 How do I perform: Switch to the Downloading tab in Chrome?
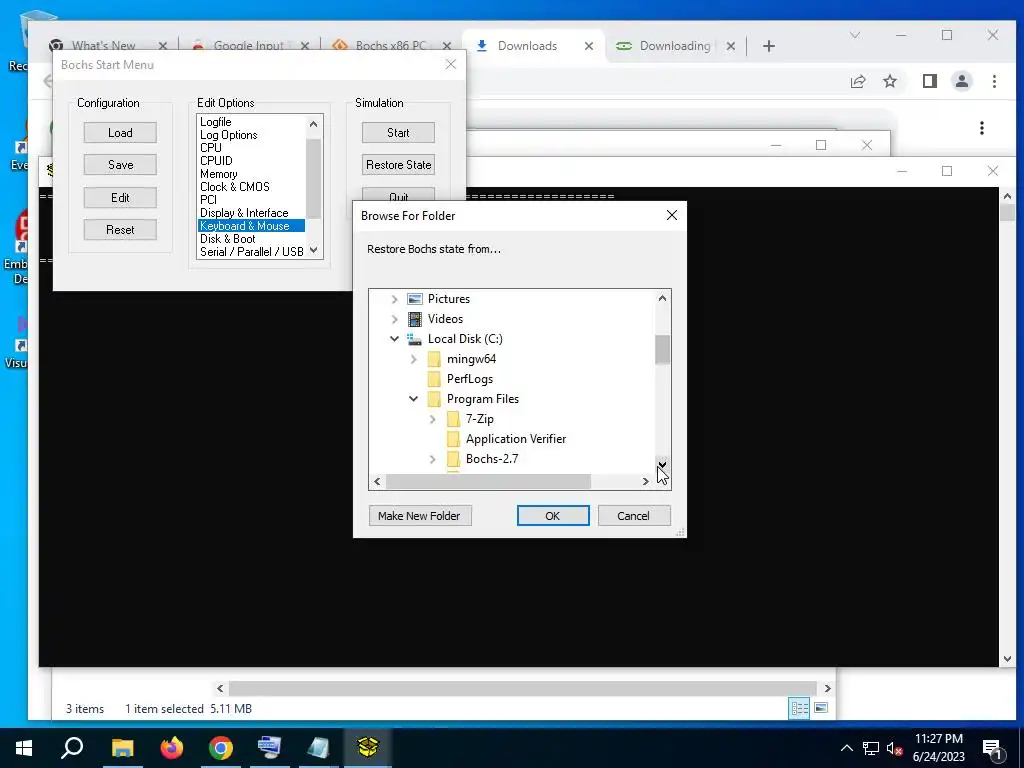pyautogui.click(x=675, y=46)
